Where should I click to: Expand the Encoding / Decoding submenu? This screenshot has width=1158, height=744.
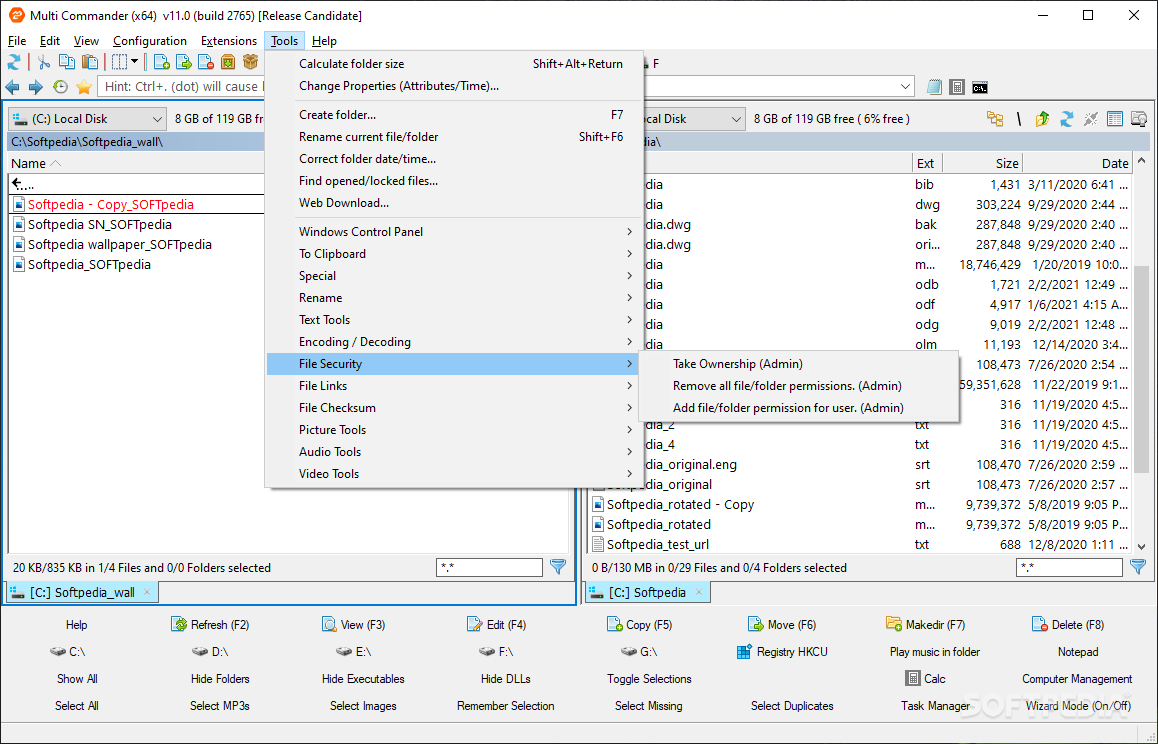pyautogui.click(x=455, y=341)
